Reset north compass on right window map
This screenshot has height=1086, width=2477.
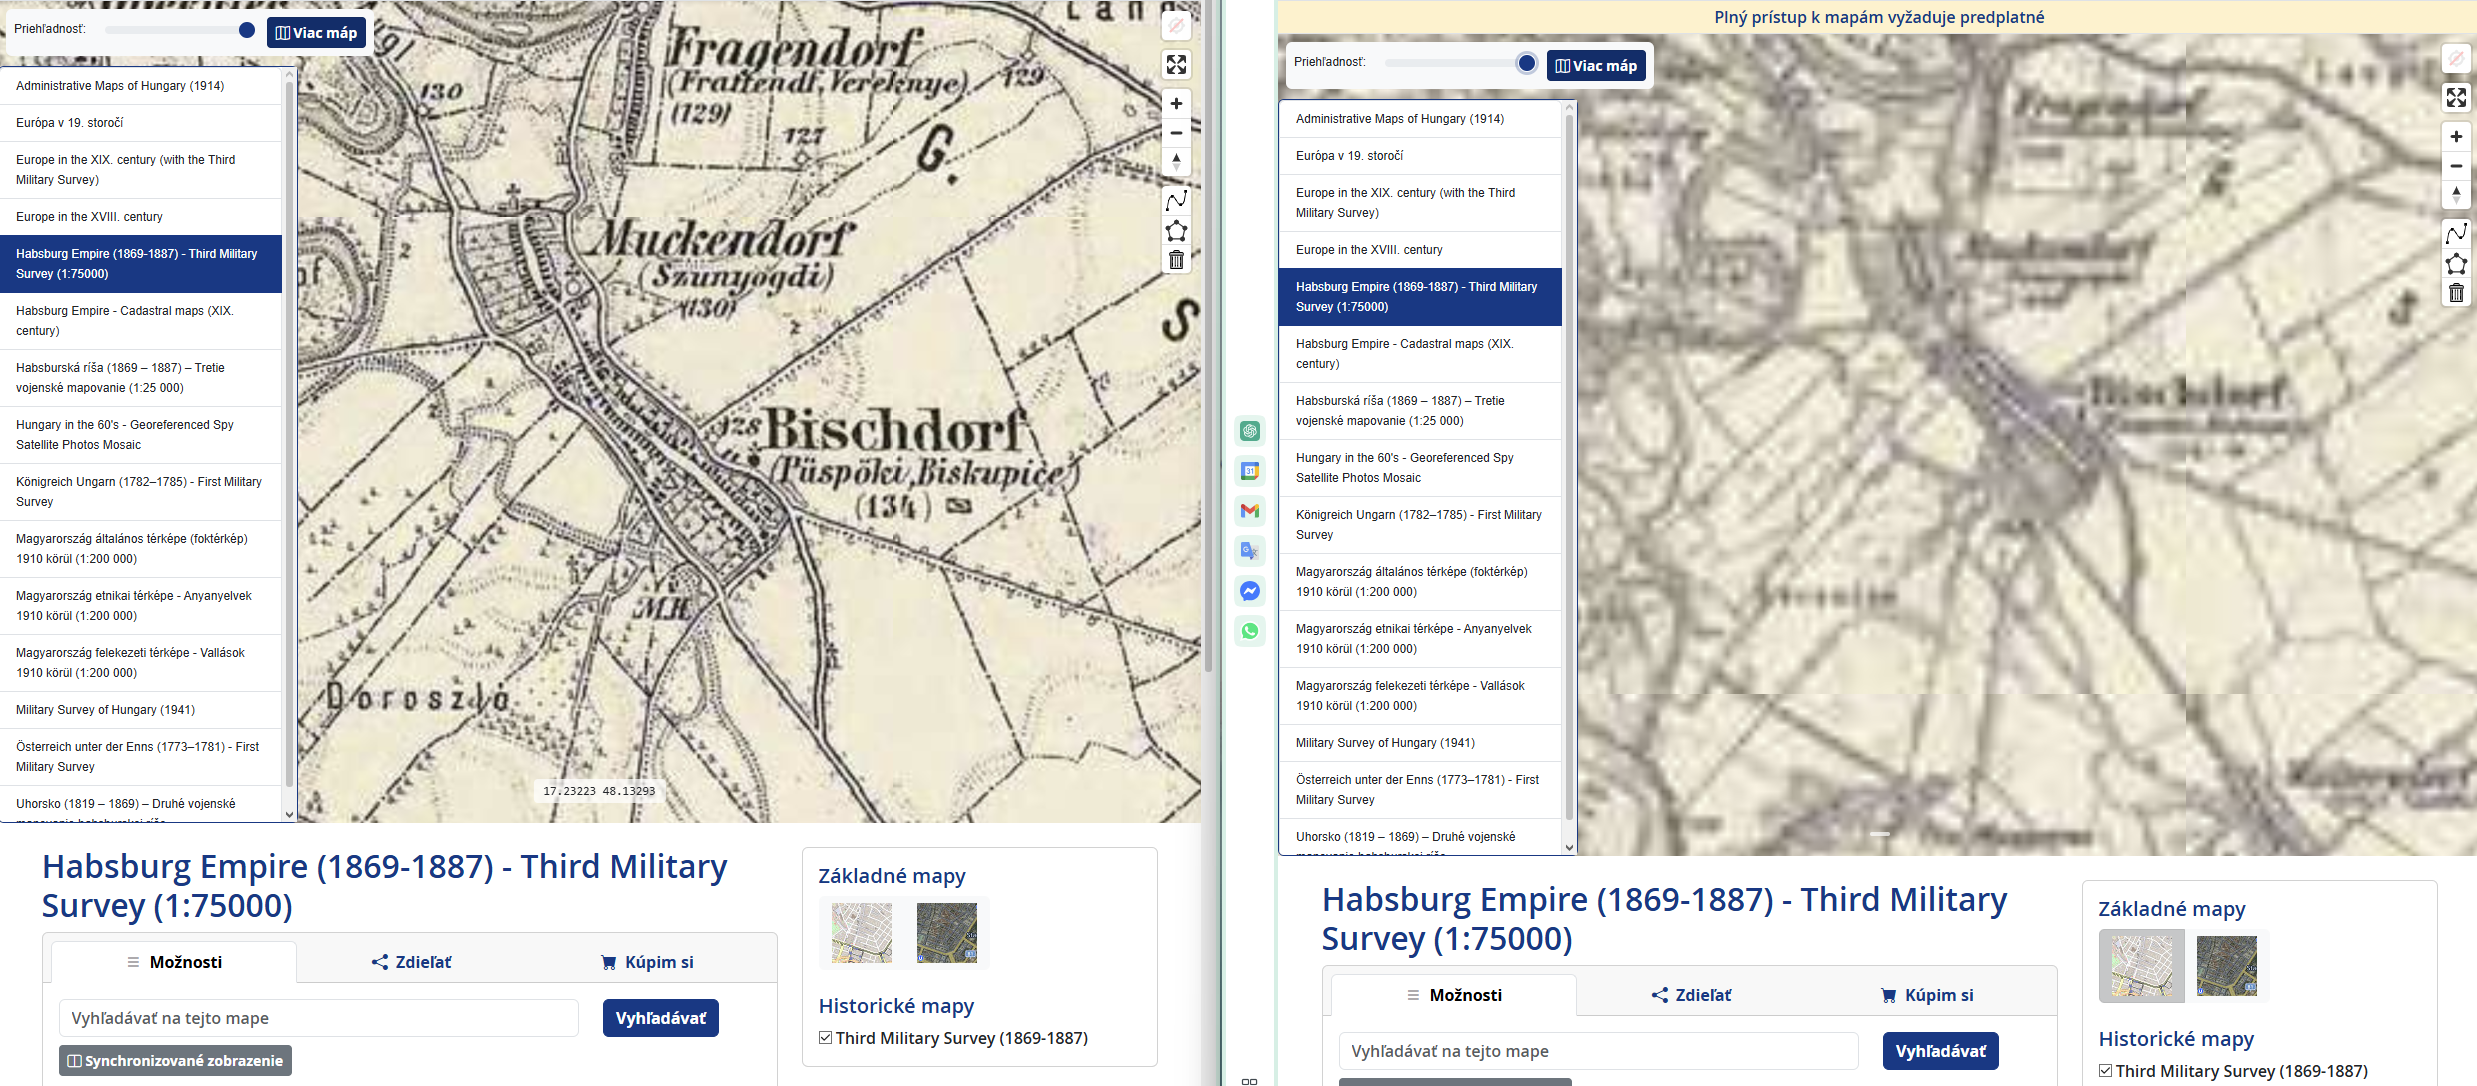(x=2456, y=194)
